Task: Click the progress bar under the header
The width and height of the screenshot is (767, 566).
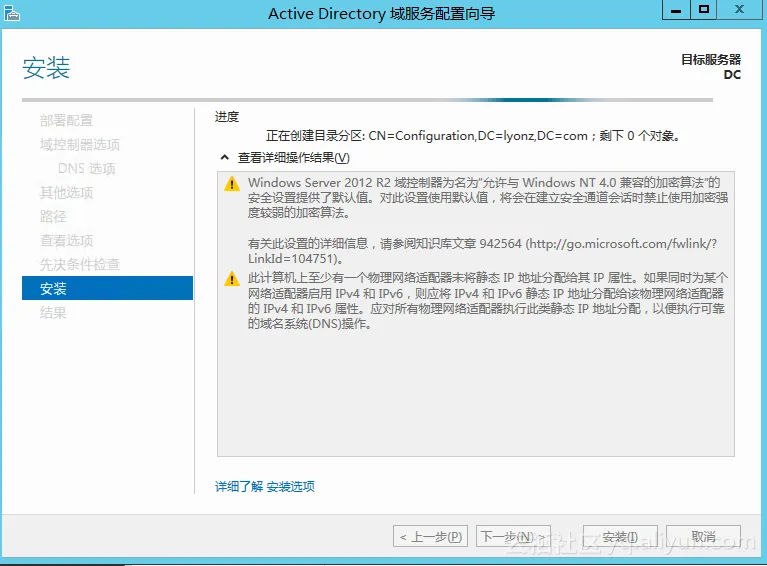Action: [367, 100]
